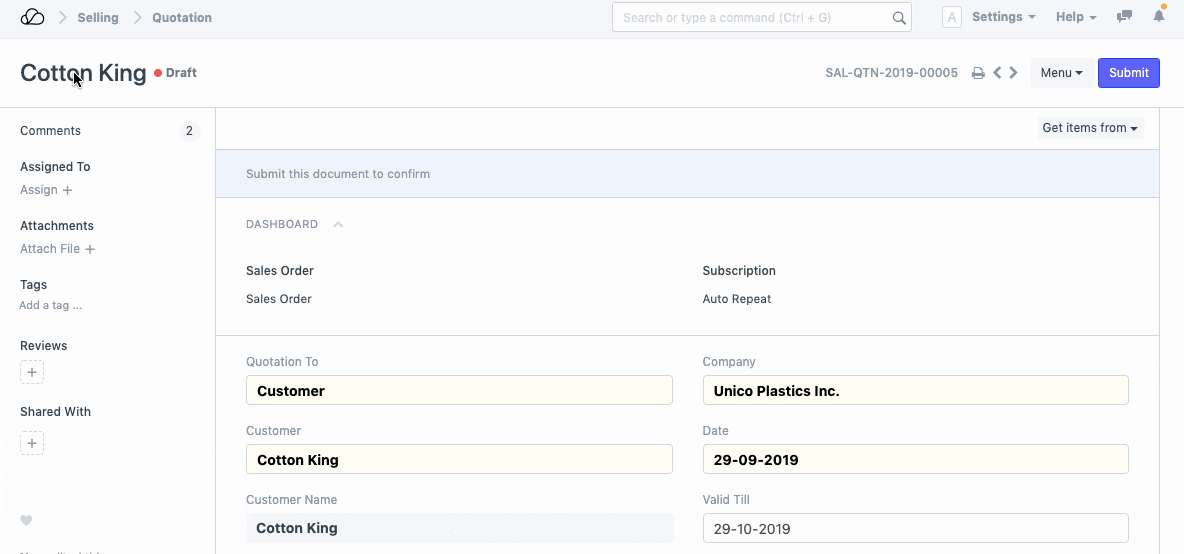Click the ERPNext cloud home logo
The image size is (1184, 554).
pos(32,17)
